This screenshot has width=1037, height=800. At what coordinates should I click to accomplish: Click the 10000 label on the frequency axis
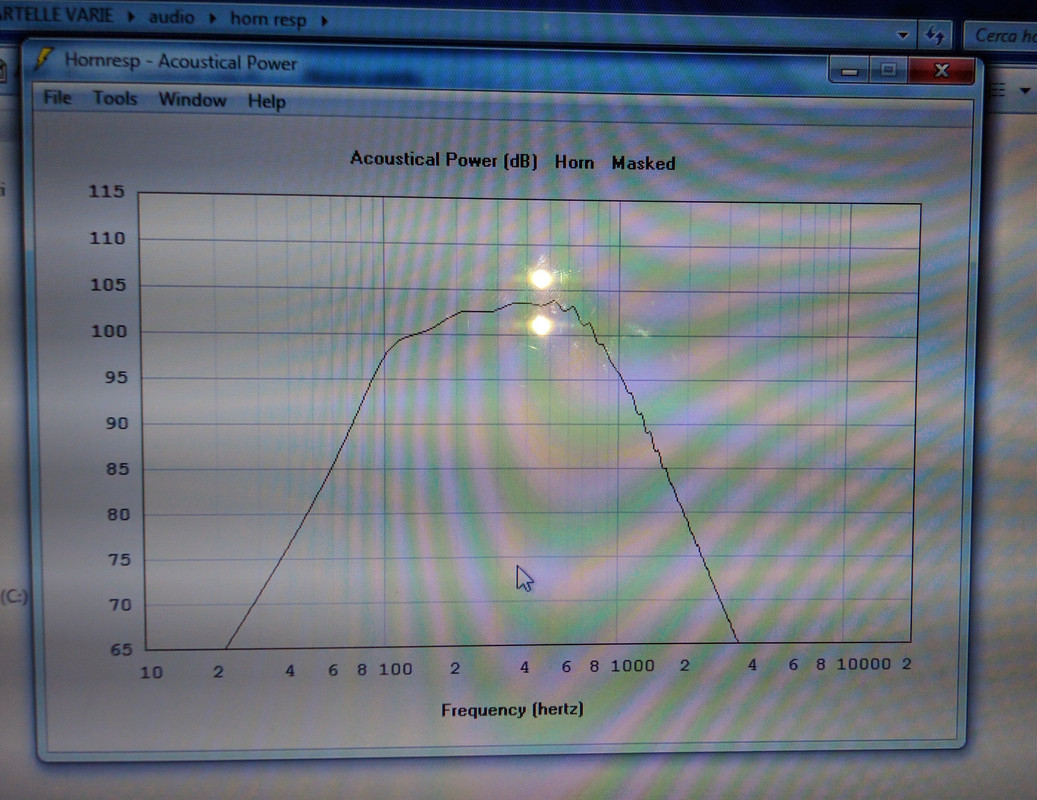click(863, 664)
